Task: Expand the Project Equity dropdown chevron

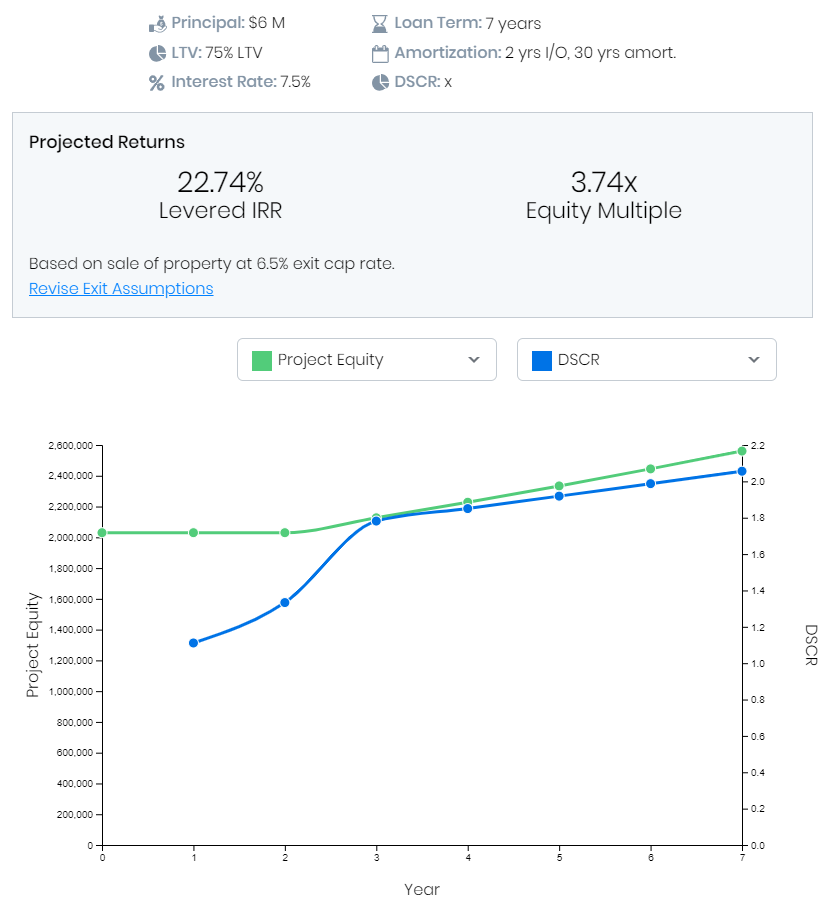Action: tap(474, 360)
